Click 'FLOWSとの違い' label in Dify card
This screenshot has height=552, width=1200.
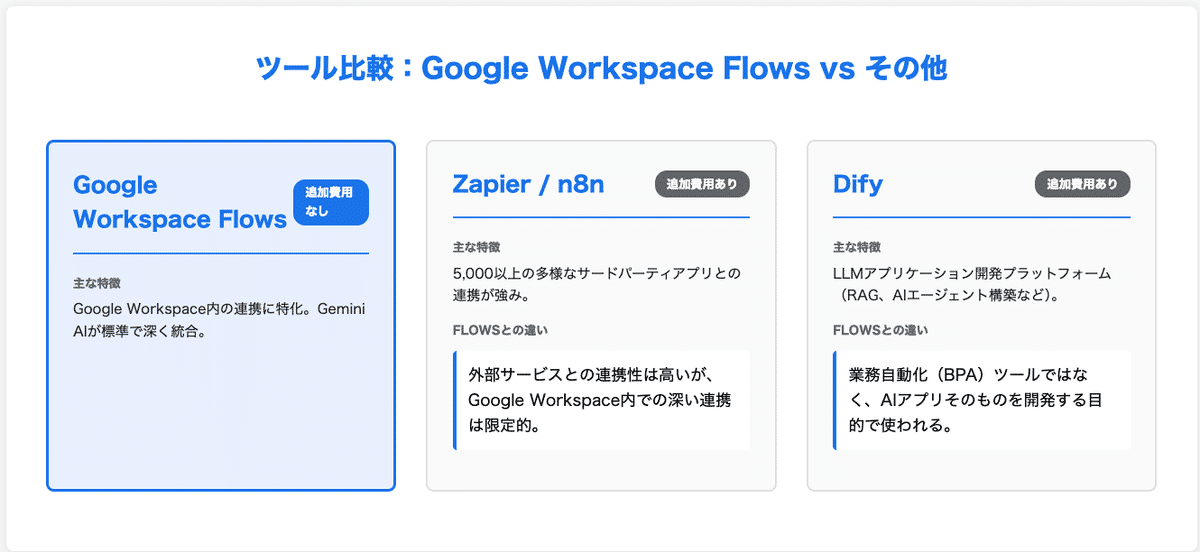tap(880, 330)
